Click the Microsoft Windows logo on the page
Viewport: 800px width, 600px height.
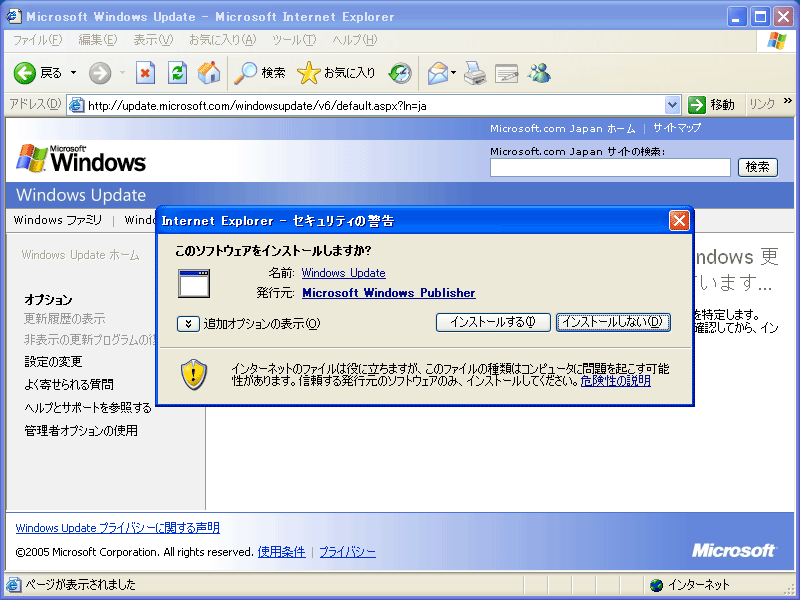click(81, 159)
